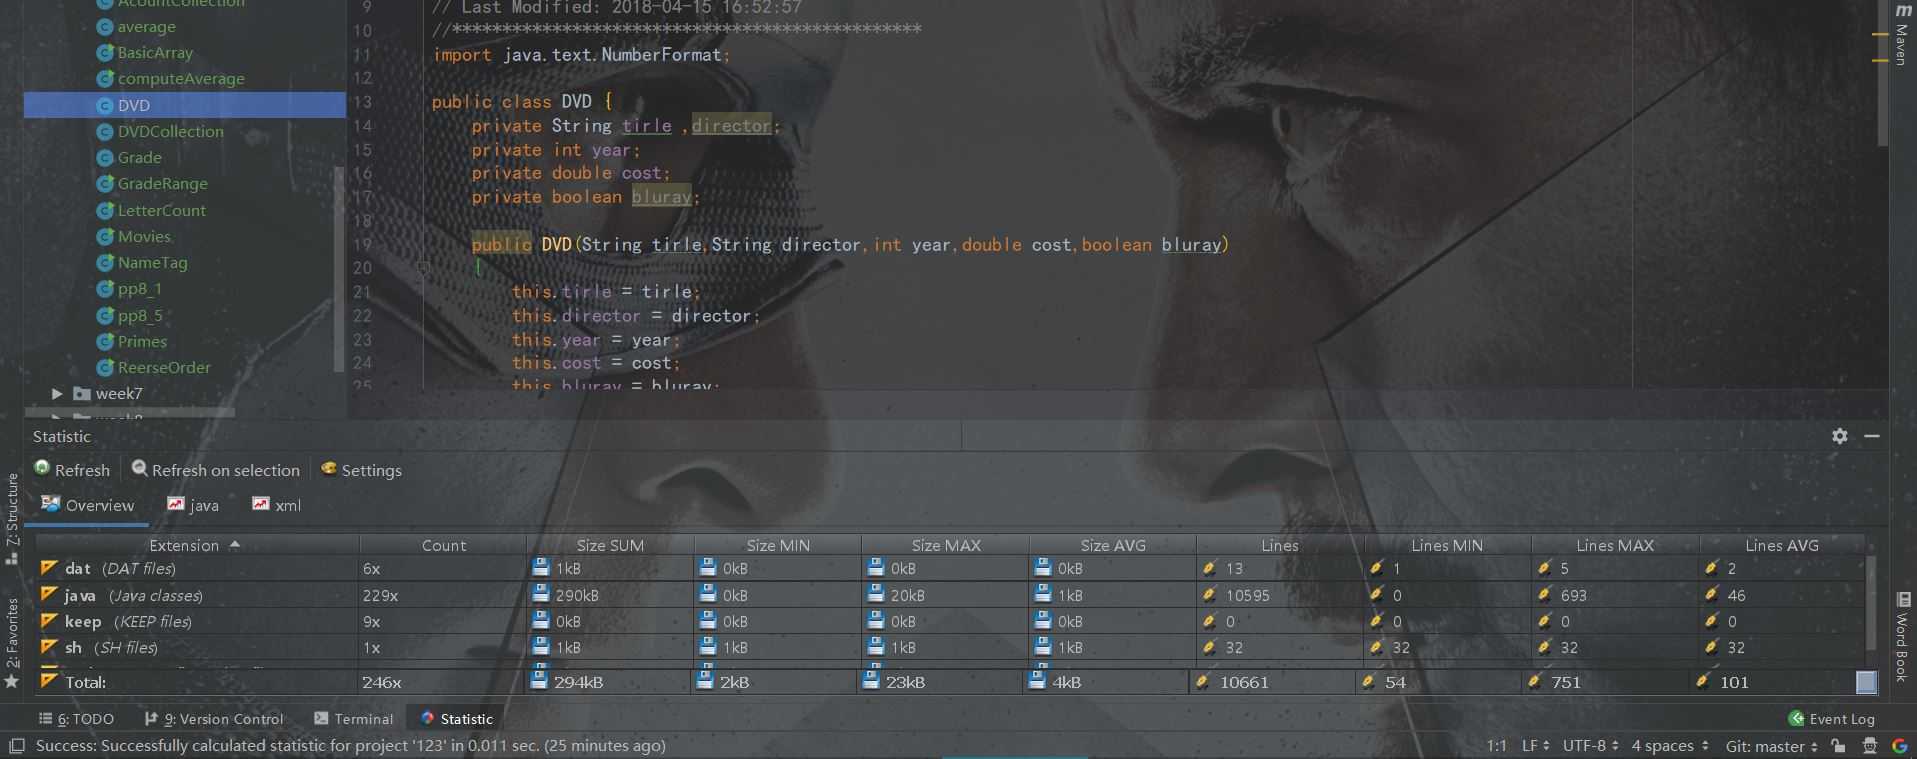
Task: Expand the week7 folder
Action: click(x=57, y=394)
